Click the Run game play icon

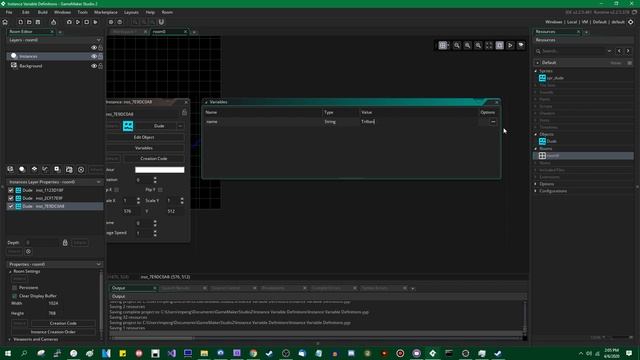point(78,22)
